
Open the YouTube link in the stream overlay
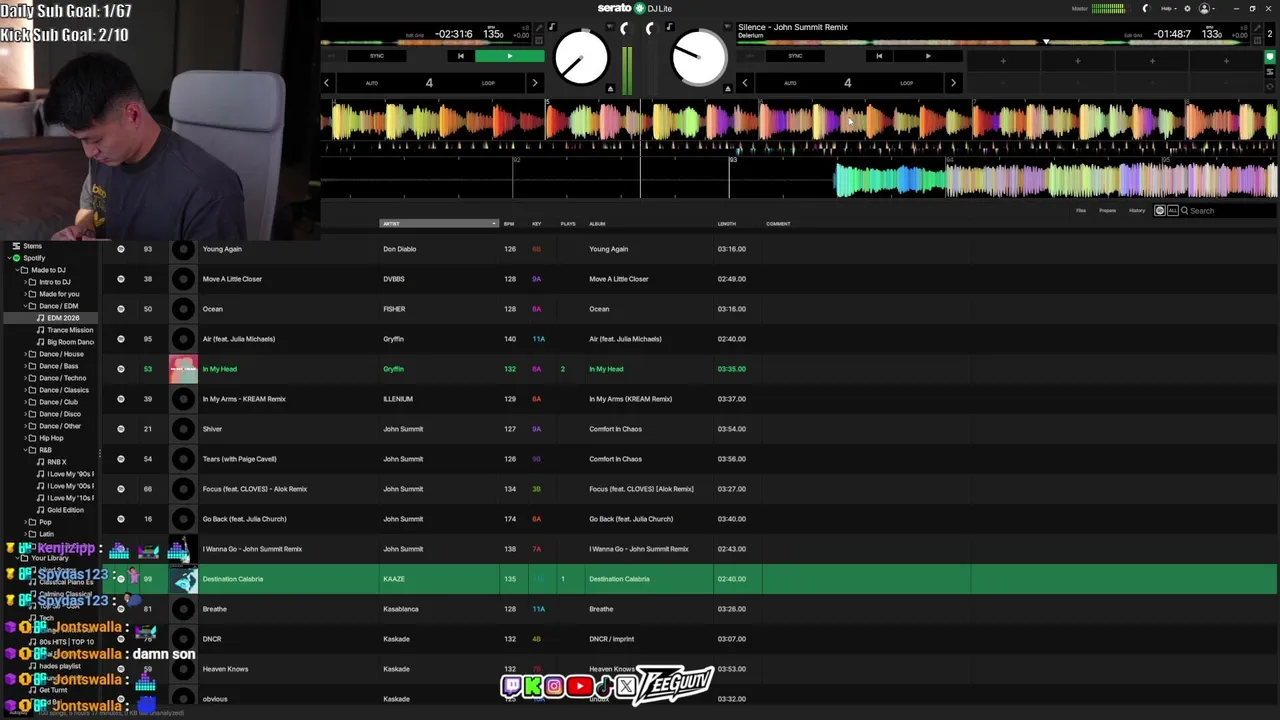578,686
